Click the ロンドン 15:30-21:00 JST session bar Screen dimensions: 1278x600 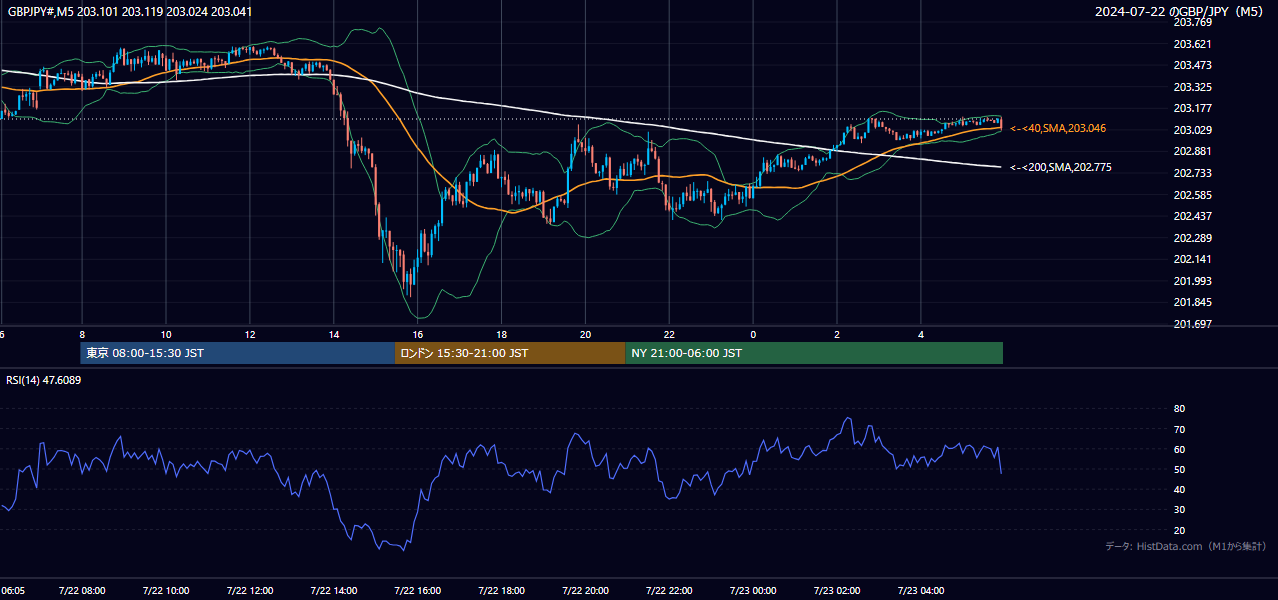510,353
